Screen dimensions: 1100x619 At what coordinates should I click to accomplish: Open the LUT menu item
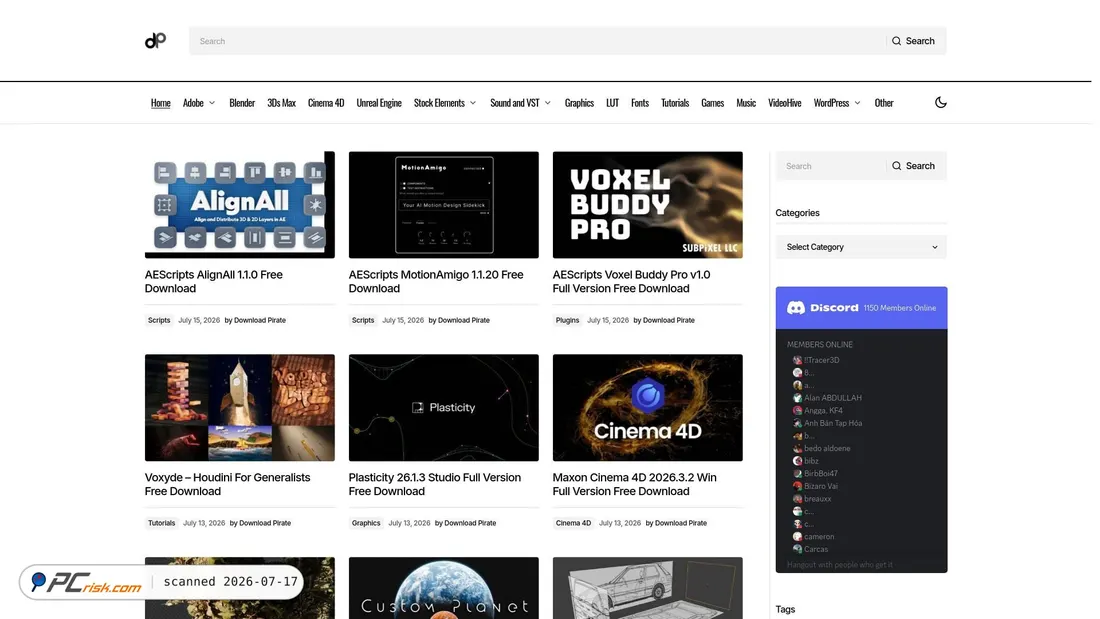[x=612, y=103]
